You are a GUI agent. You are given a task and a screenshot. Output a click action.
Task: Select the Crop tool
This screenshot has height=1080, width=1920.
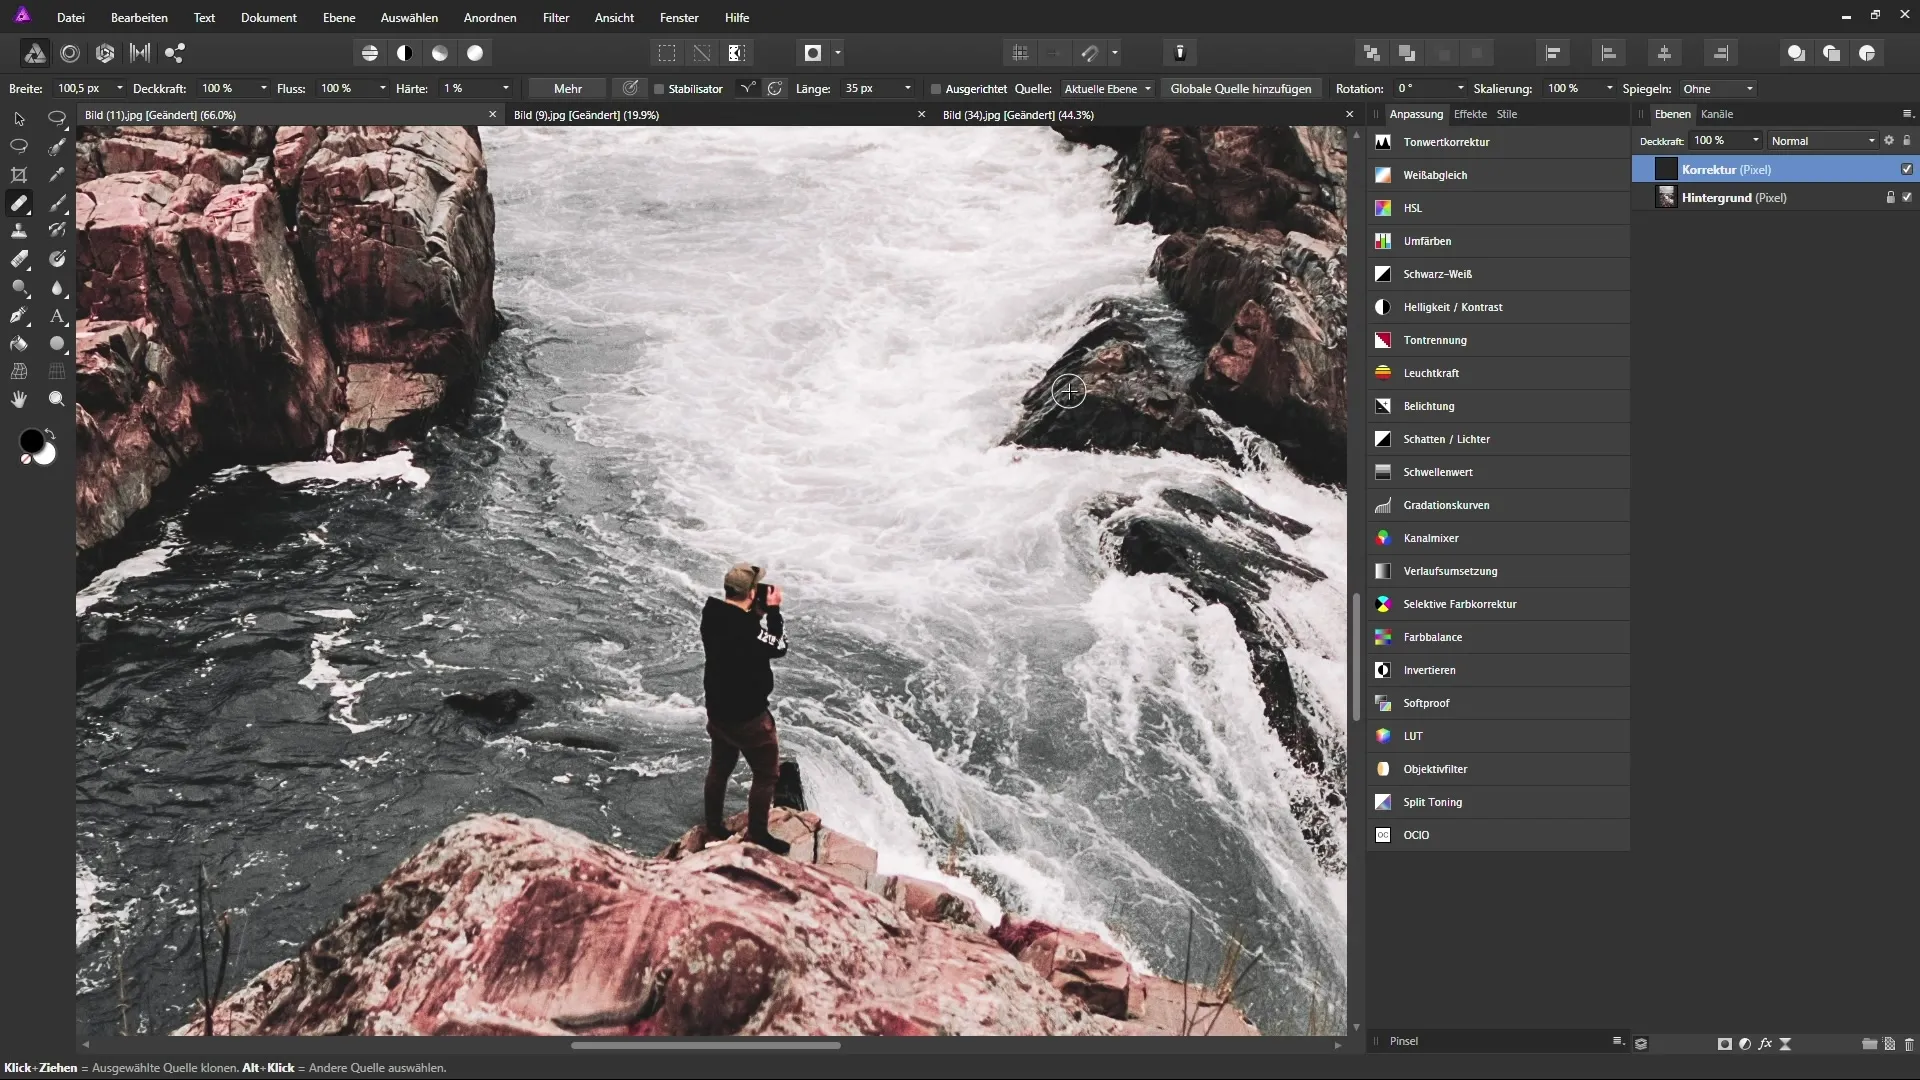19,175
